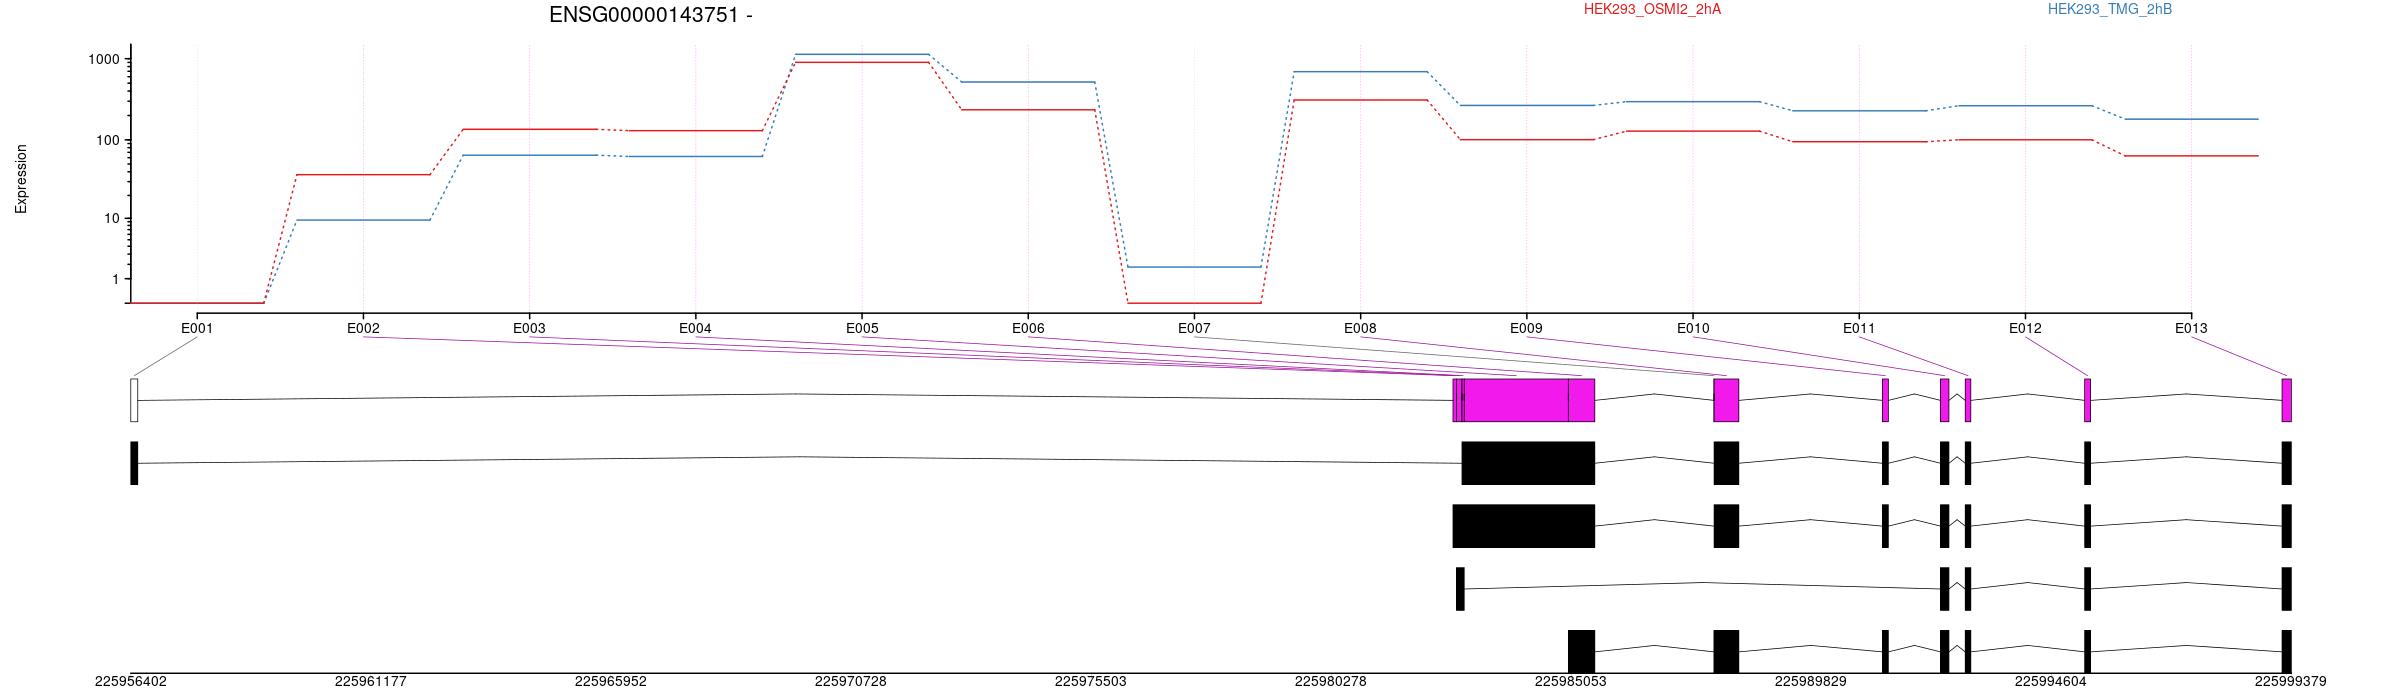2400x700 pixels.
Task: Click the leftmost exon of bottom transcript
Action: click(1581, 652)
